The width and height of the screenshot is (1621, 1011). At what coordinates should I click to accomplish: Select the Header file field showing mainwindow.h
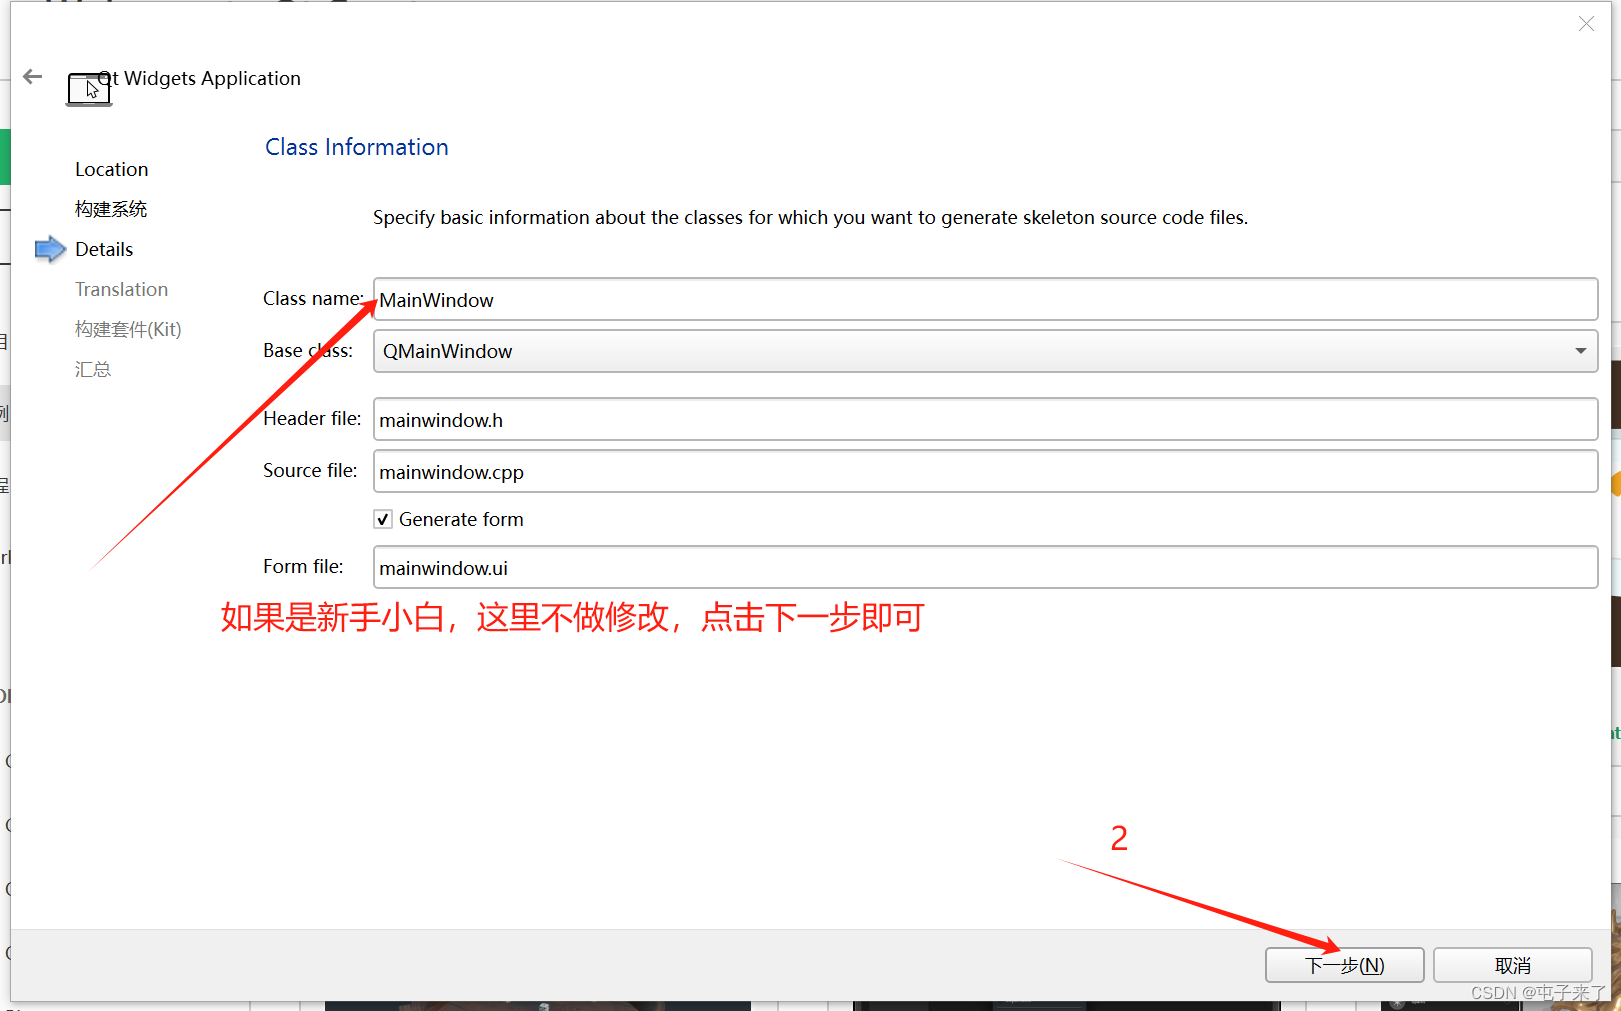coord(985,419)
